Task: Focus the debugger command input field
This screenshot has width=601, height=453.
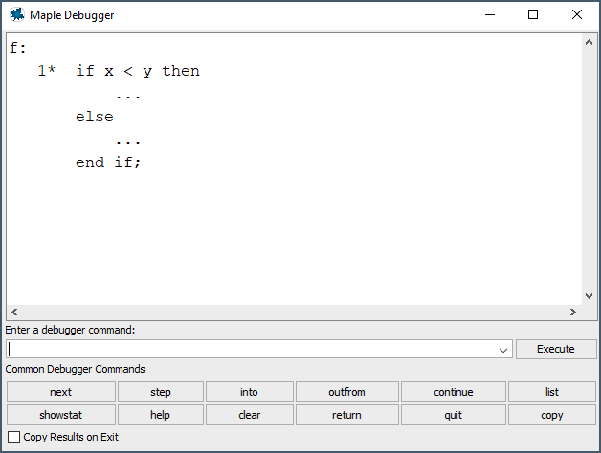Action: tap(250, 349)
